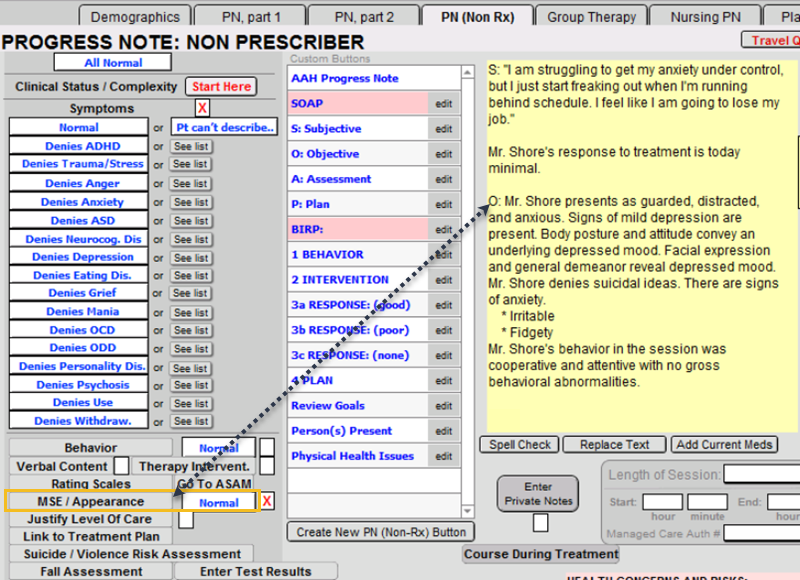
Task: Open the Nursing PN tab
Action: (705, 17)
